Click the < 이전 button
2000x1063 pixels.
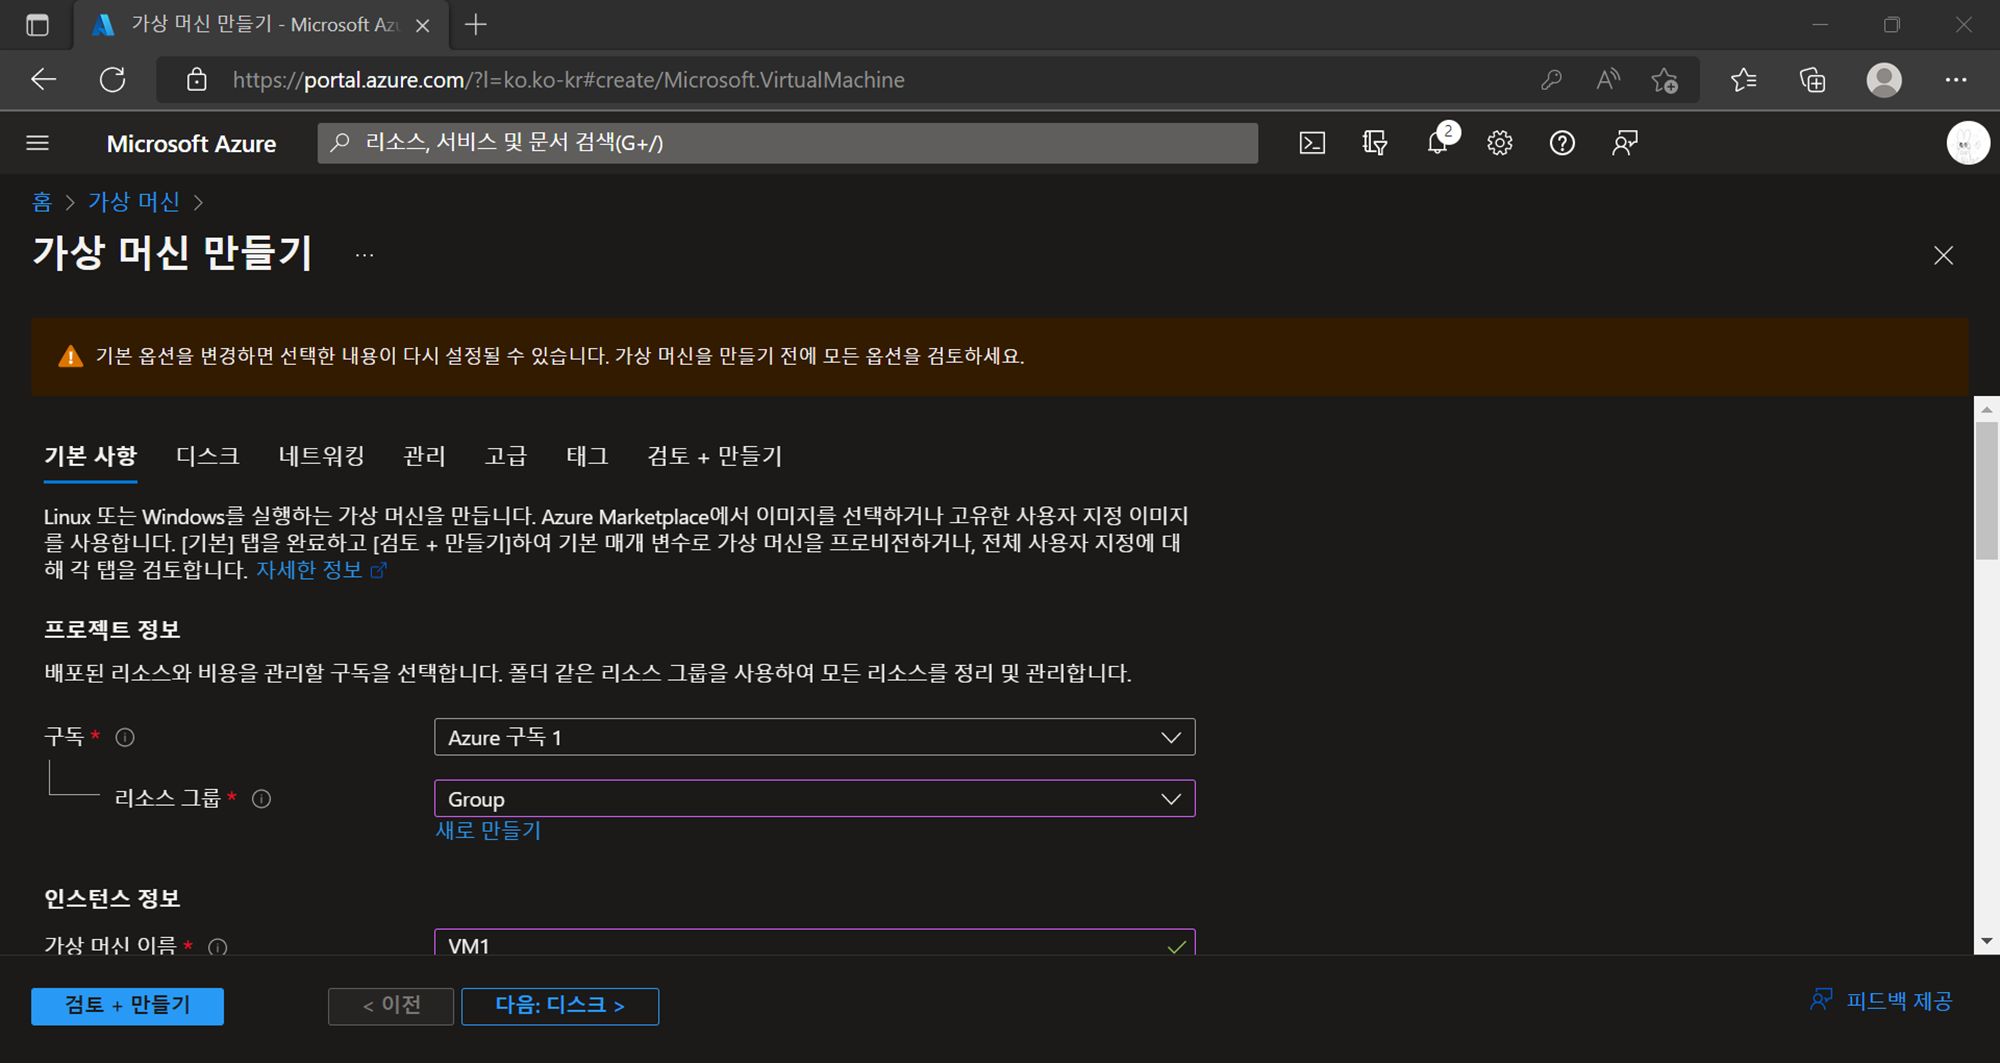[391, 1006]
